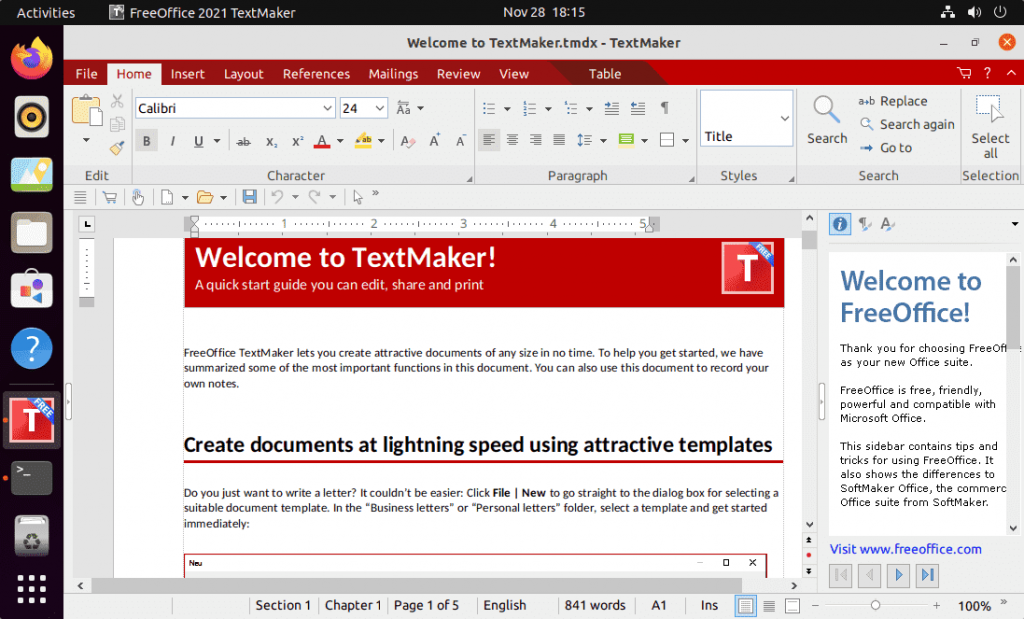
Task: Select the touch mode hand icon
Action: (138, 197)
